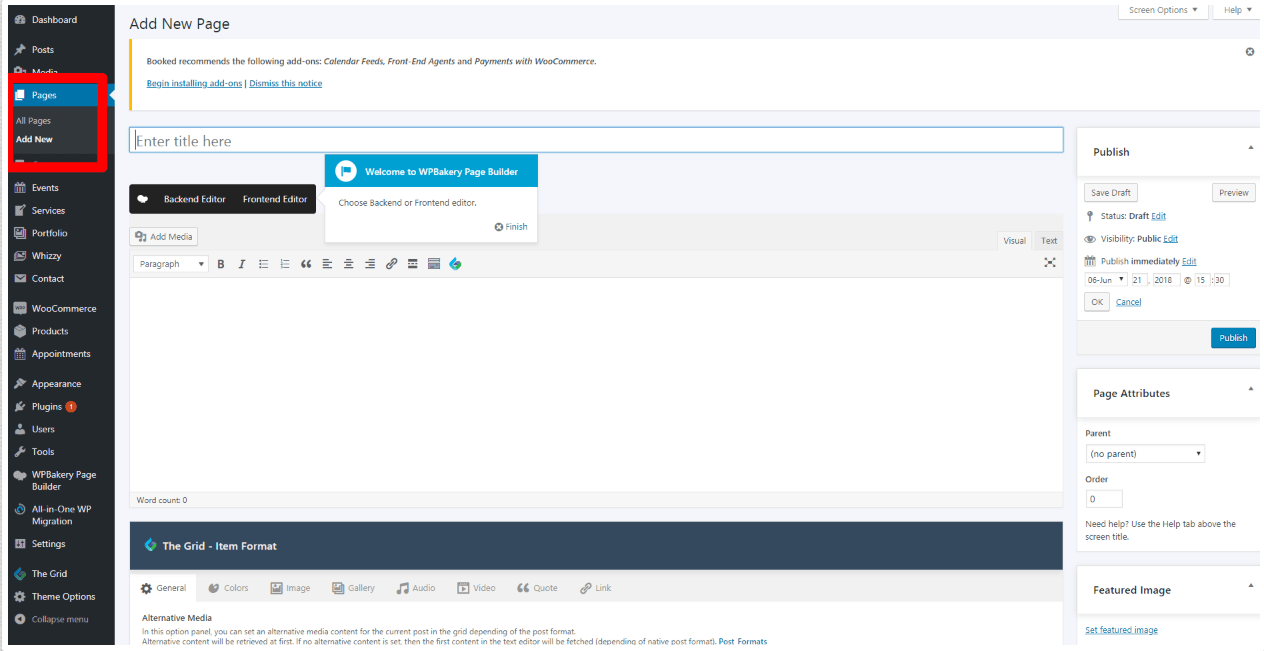Enable distraction-free writing mode icon
1264x651 pixels.
click(1049, 263)
